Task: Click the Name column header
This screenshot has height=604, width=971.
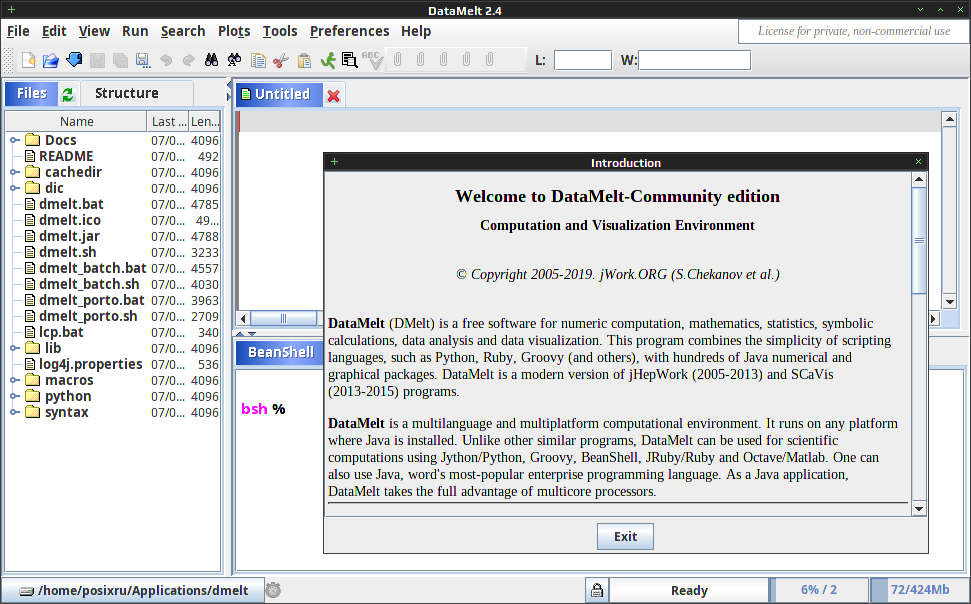Action: click(77, 121)
